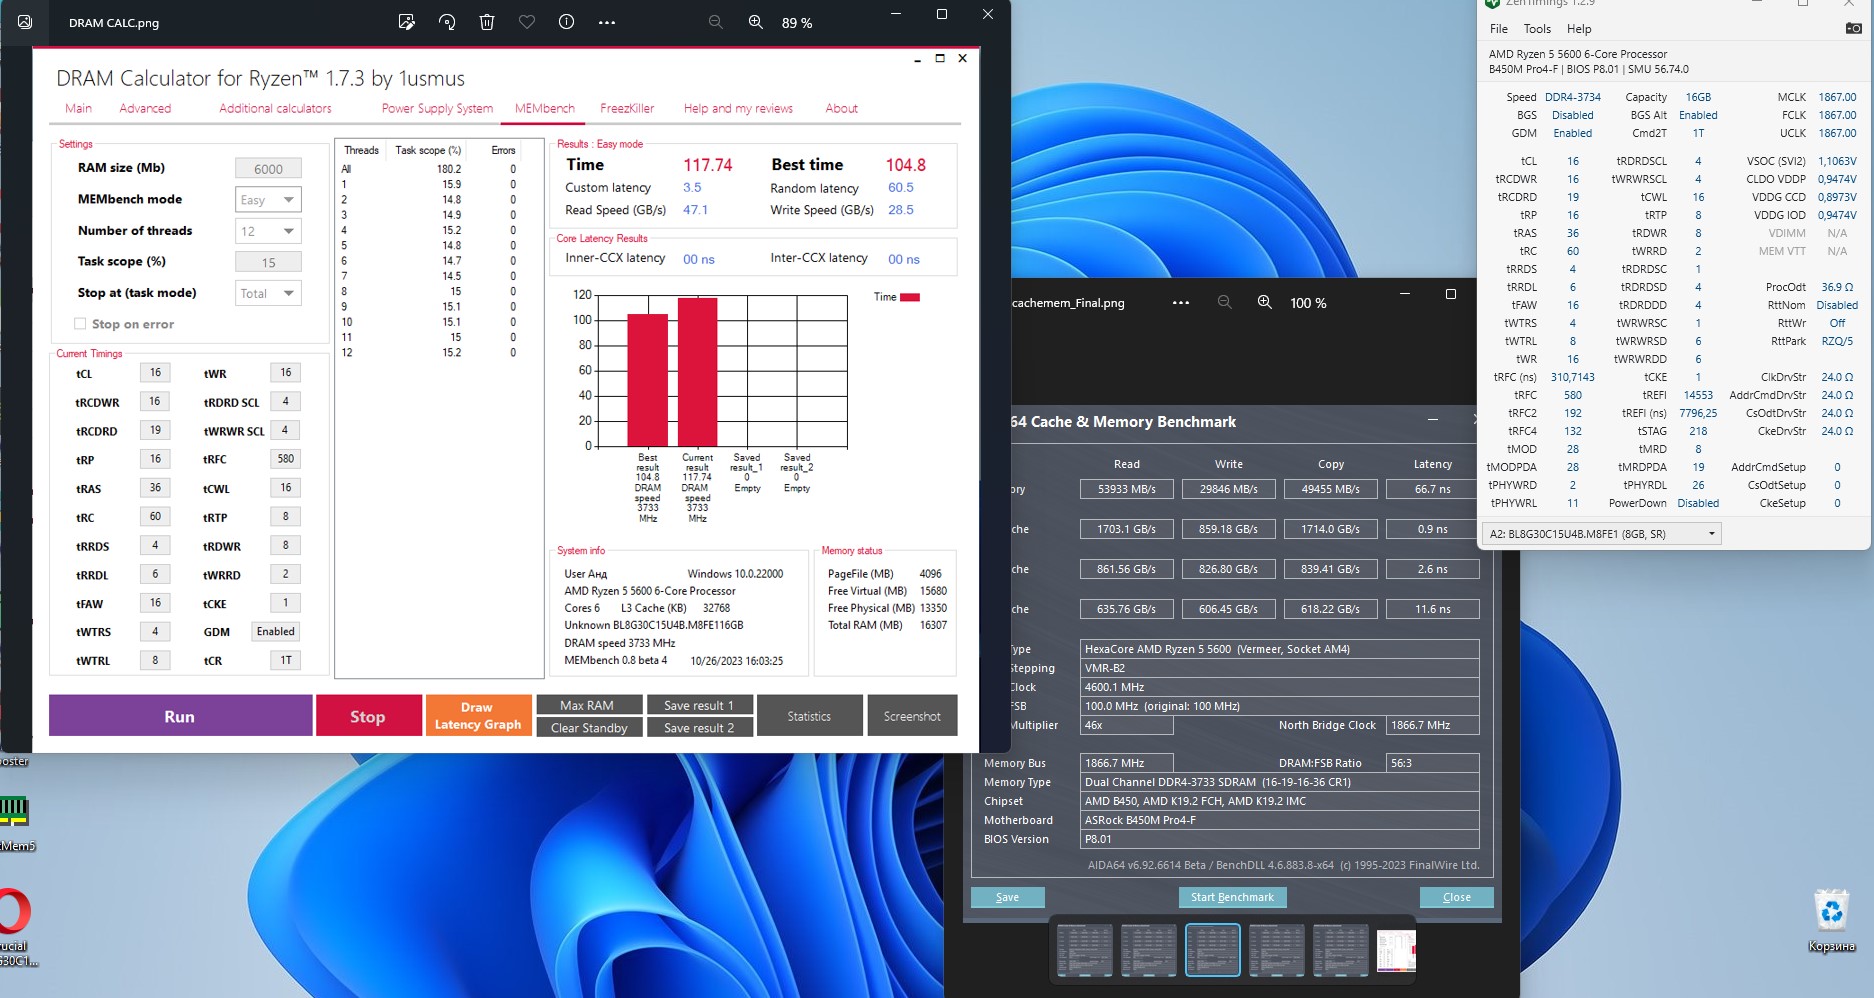Open the Help menu in ZenTimings
1874x998 pixels.
point(1579,29)
